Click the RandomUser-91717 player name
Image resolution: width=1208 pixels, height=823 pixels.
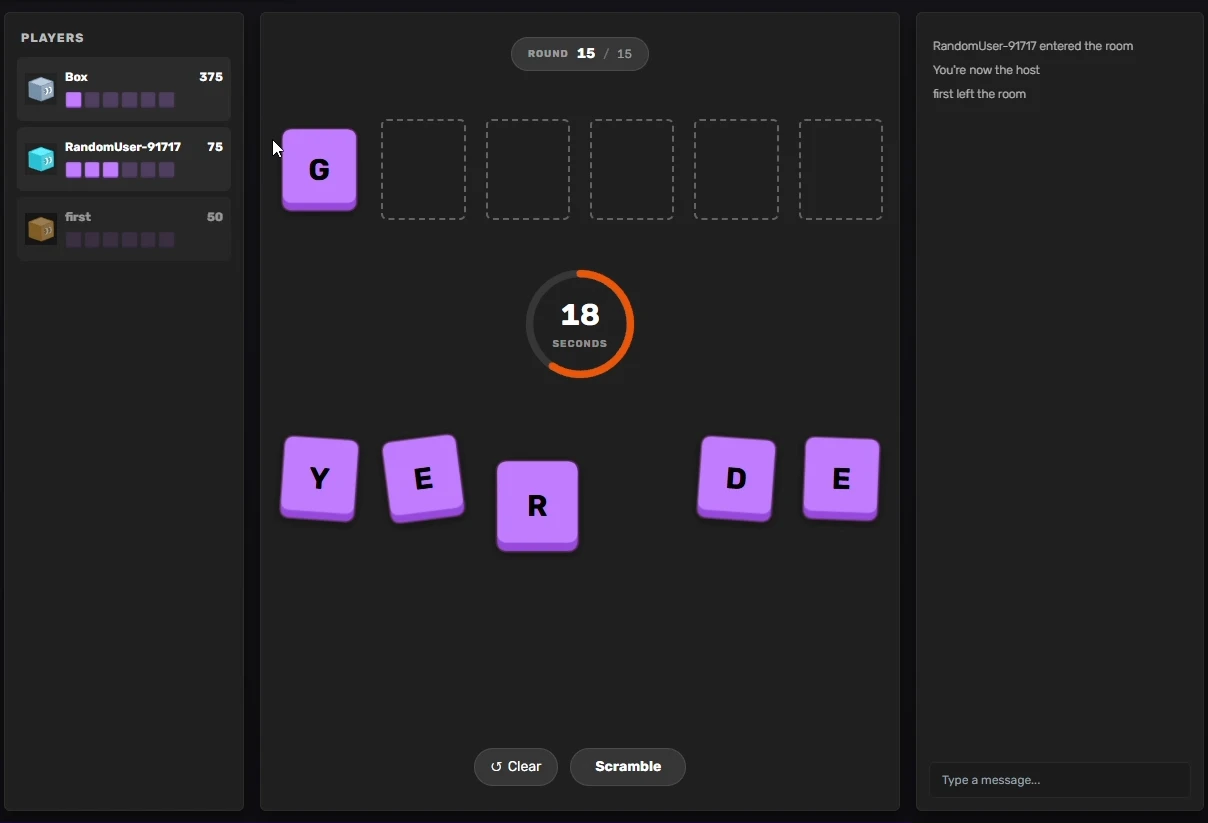point(123,147)
